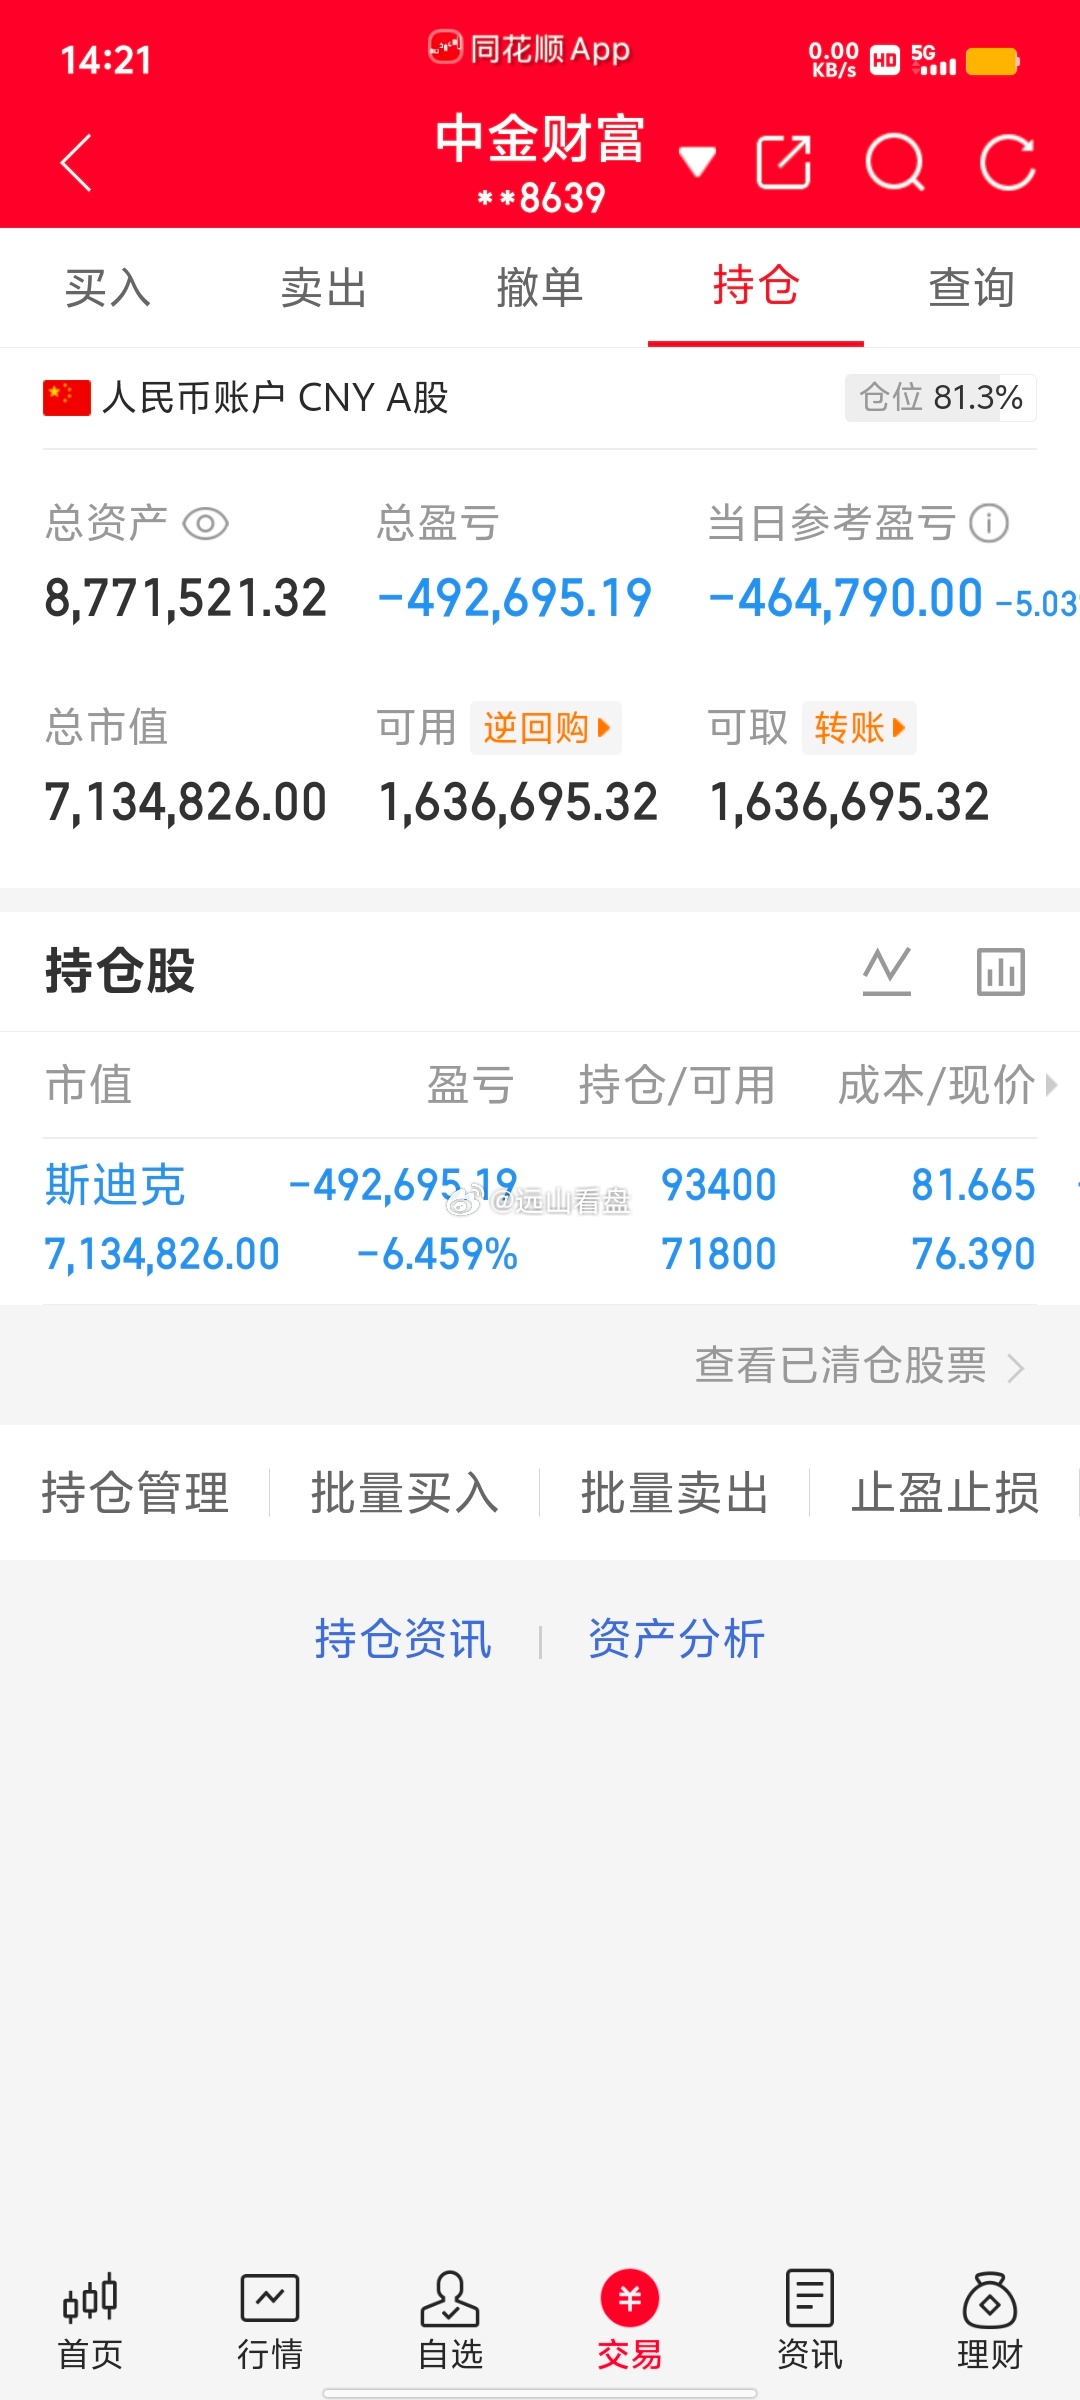
Task: Expand columns arrow after 成本/现价
Action: 1050,1085
